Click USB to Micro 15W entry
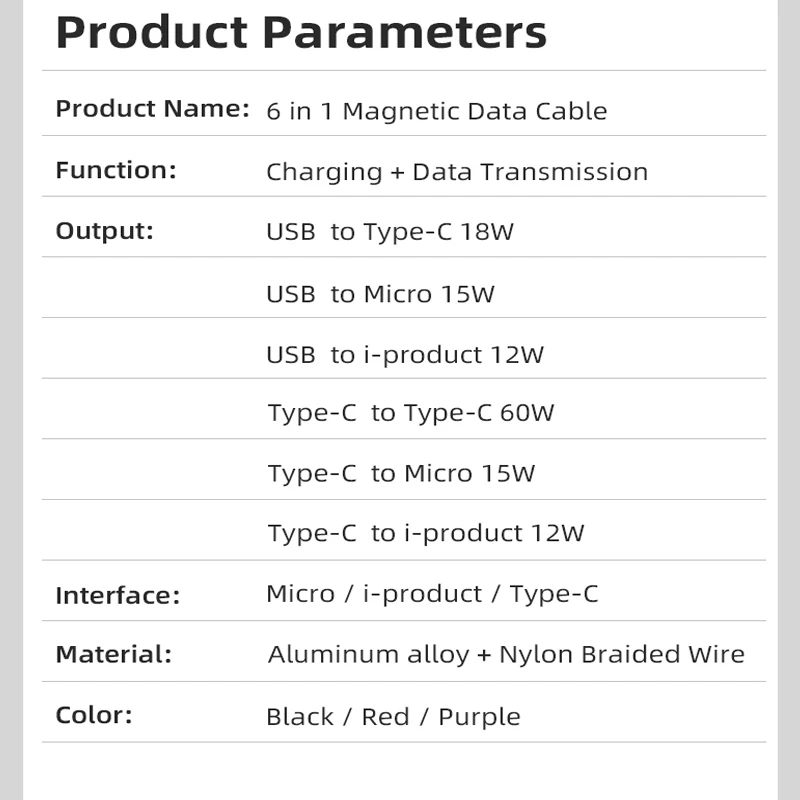The height and width of the screenshot is (800, 800). coord(380,294)
